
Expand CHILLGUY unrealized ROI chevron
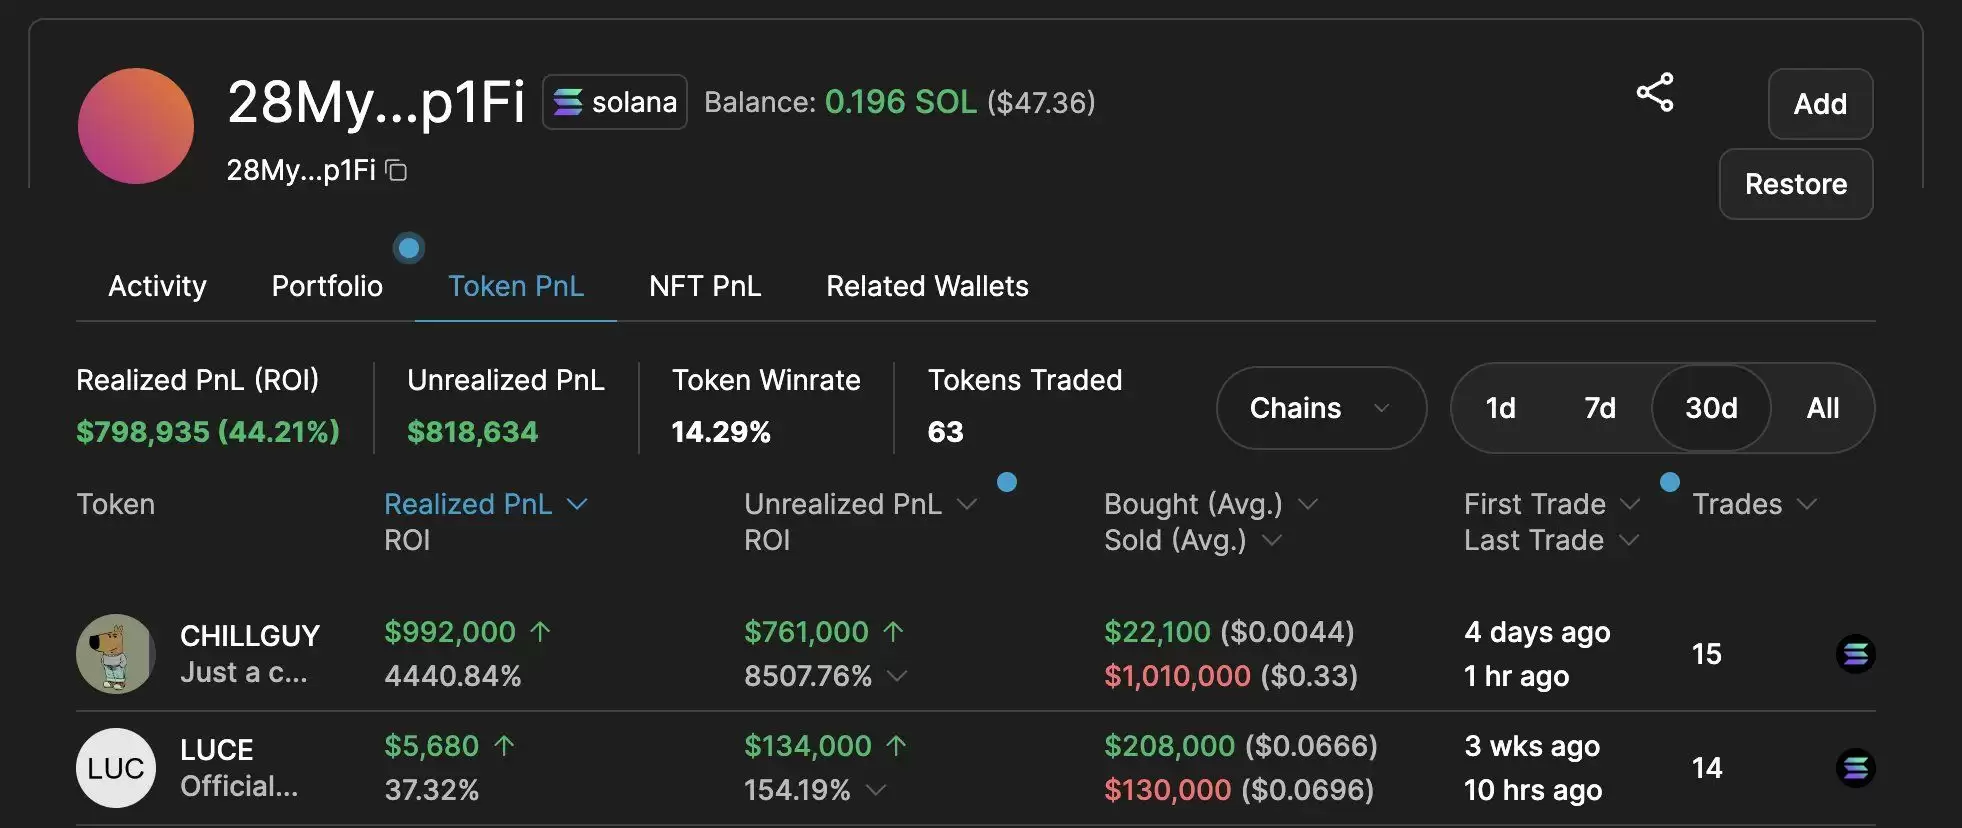click(897, 676)
